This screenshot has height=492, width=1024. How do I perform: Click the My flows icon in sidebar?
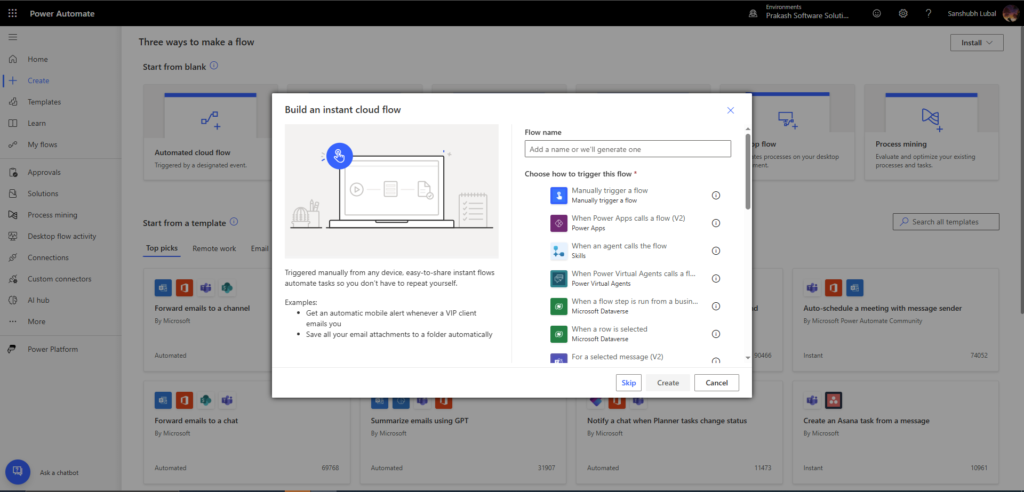(12, 144)
